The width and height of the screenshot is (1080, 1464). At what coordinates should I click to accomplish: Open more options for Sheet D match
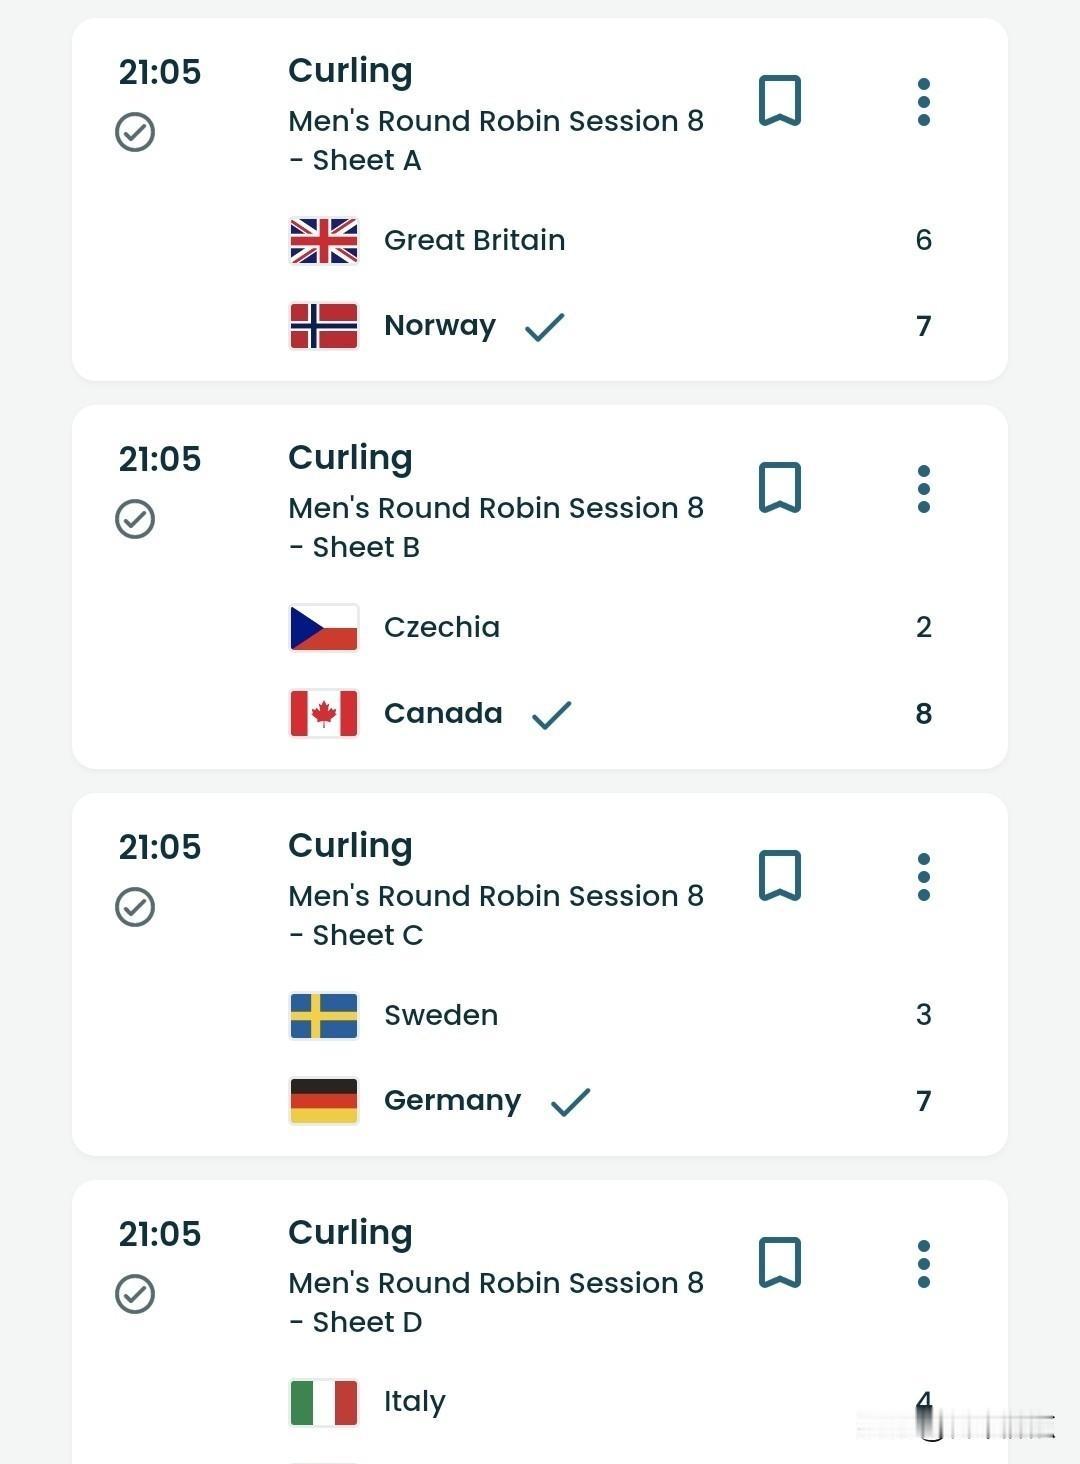(924, 1264)
